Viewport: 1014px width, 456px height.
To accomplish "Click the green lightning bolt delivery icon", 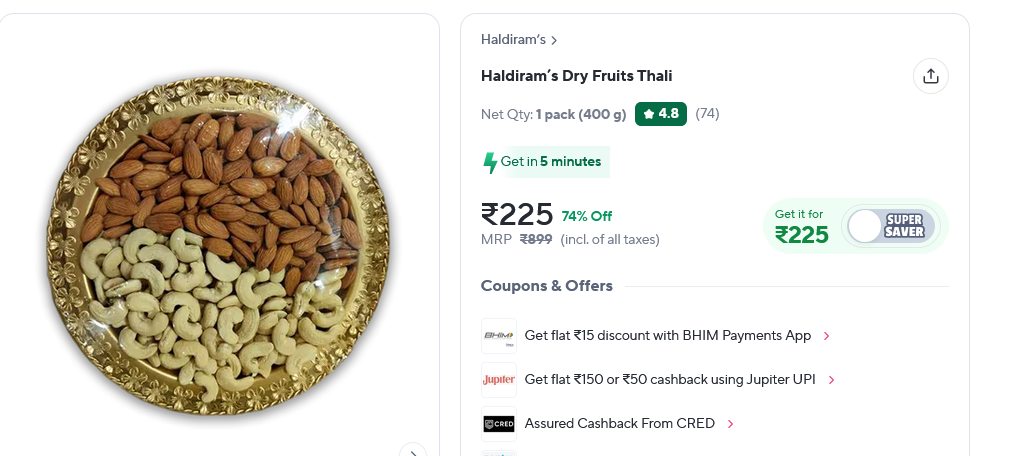I will pyautogui.click(x=490, y=162).
